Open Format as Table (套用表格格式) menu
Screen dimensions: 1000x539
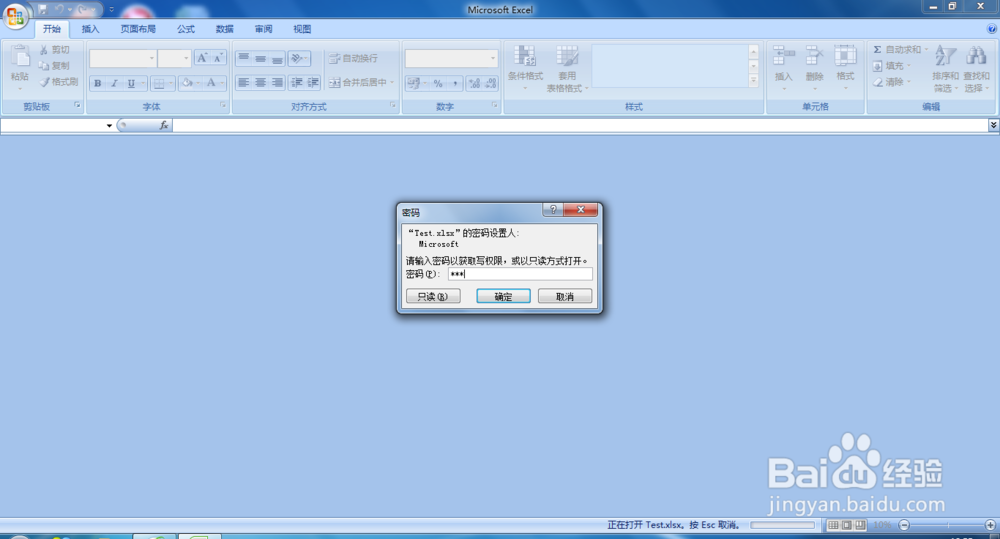click(567, 68)
